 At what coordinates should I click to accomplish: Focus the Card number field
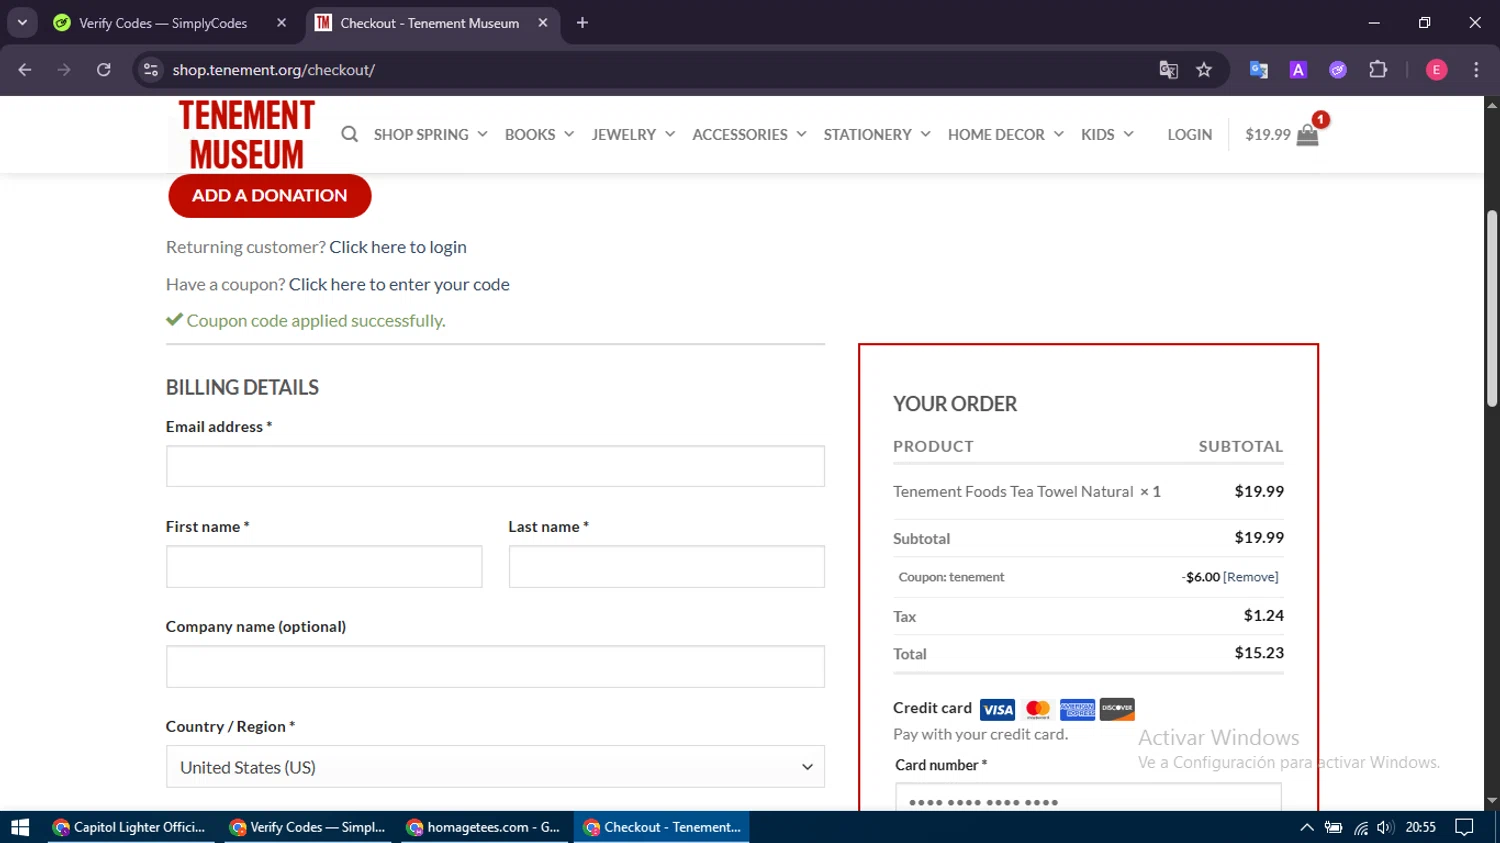tap(1088, 798)
